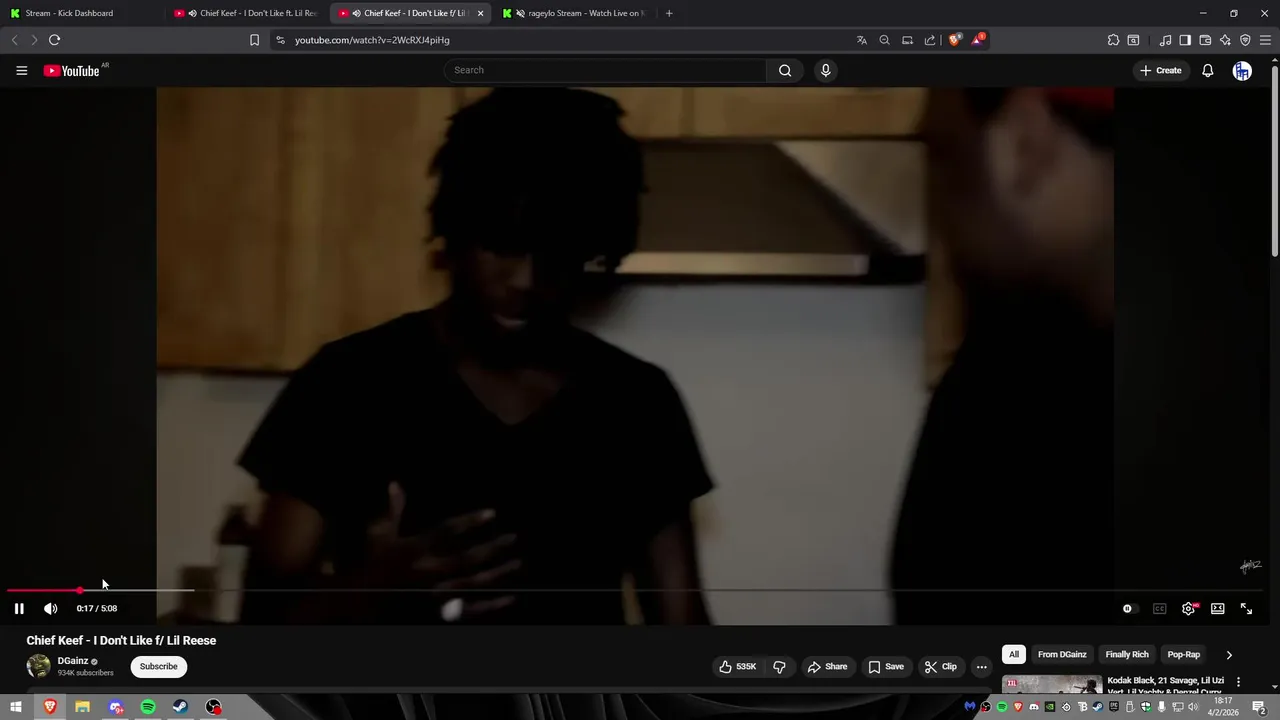Open zoom level icon in address bar
The image size is (1280, 720).
click(884, 40)
